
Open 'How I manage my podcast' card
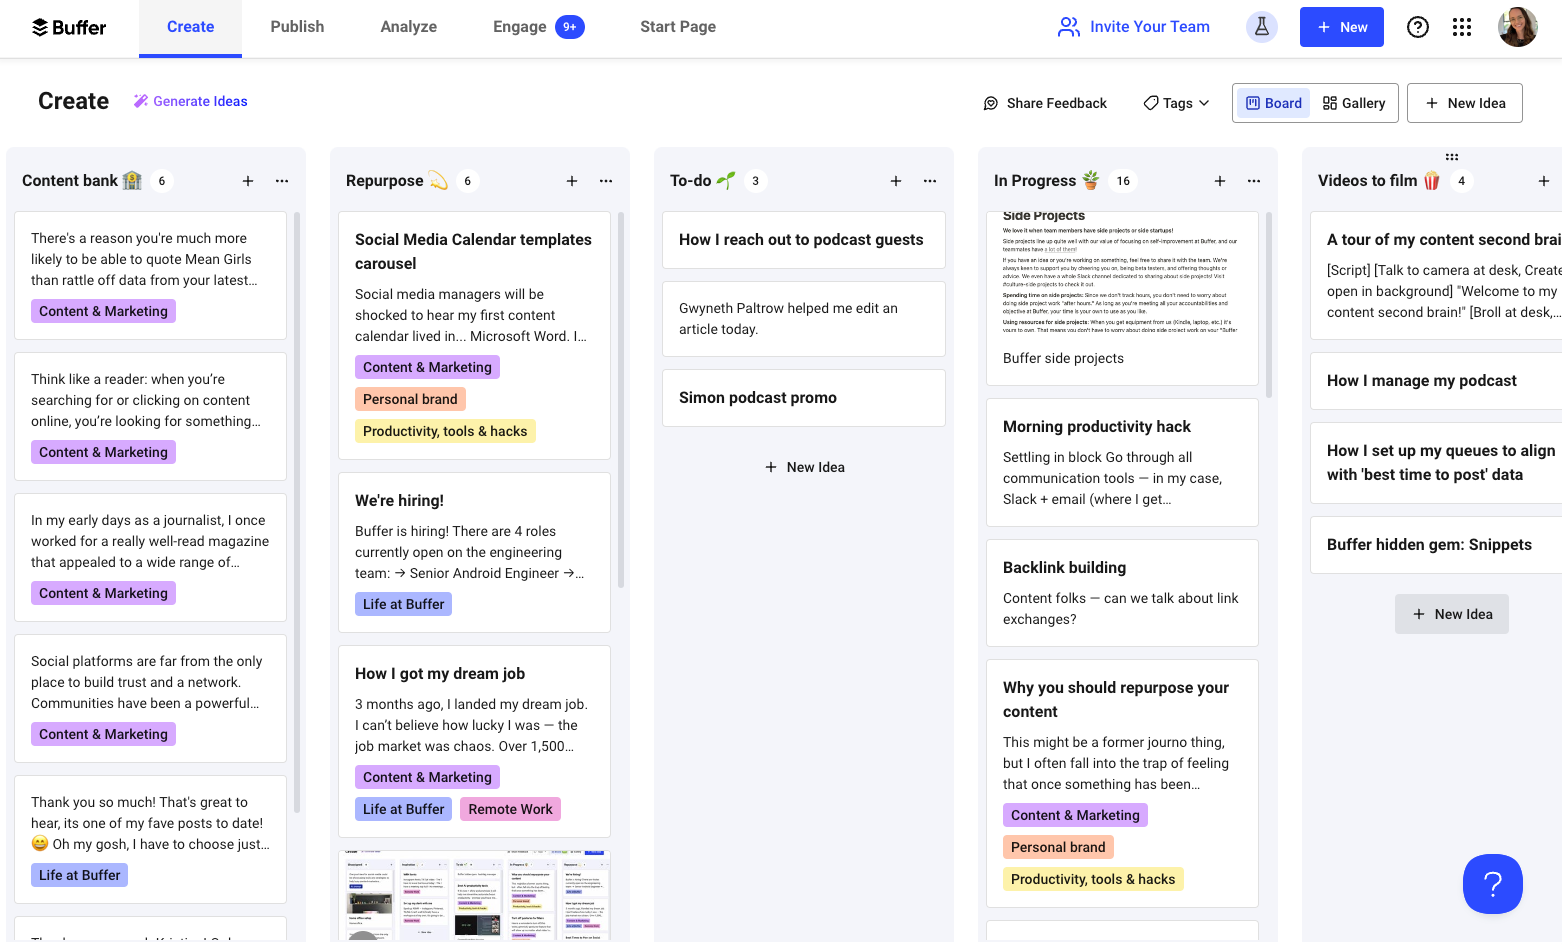1437,381
